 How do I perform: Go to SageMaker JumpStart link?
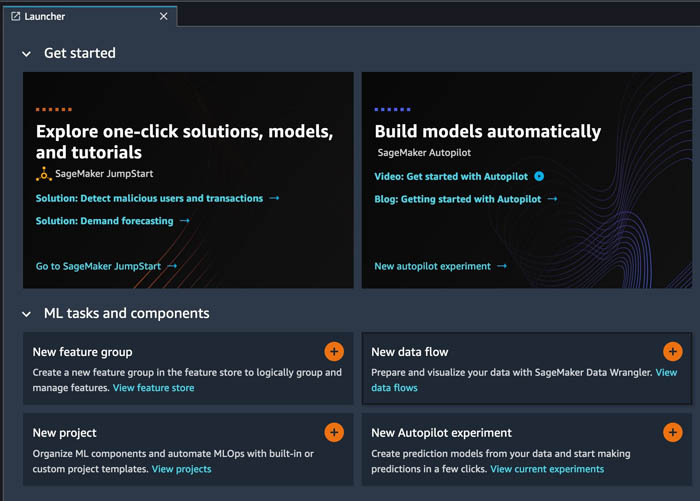coord(98,266)
